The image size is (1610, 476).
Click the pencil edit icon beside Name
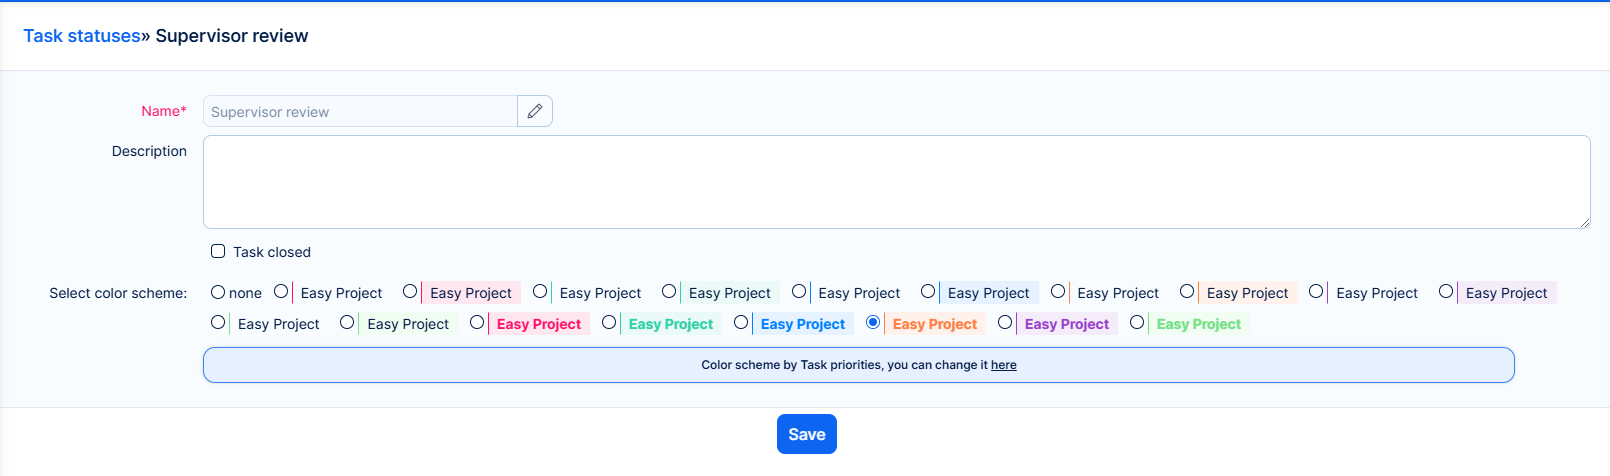tap(535, 111)
